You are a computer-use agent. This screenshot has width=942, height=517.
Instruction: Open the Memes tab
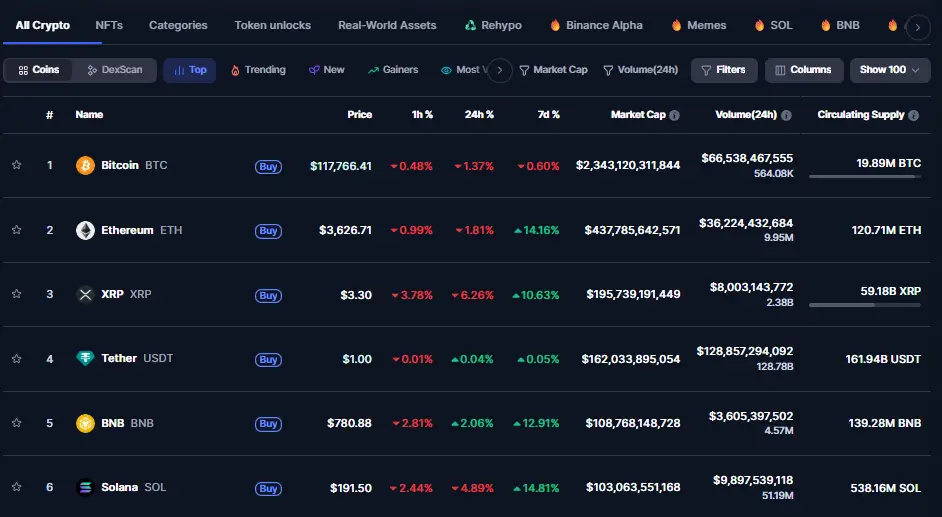(x=699, y=26)
